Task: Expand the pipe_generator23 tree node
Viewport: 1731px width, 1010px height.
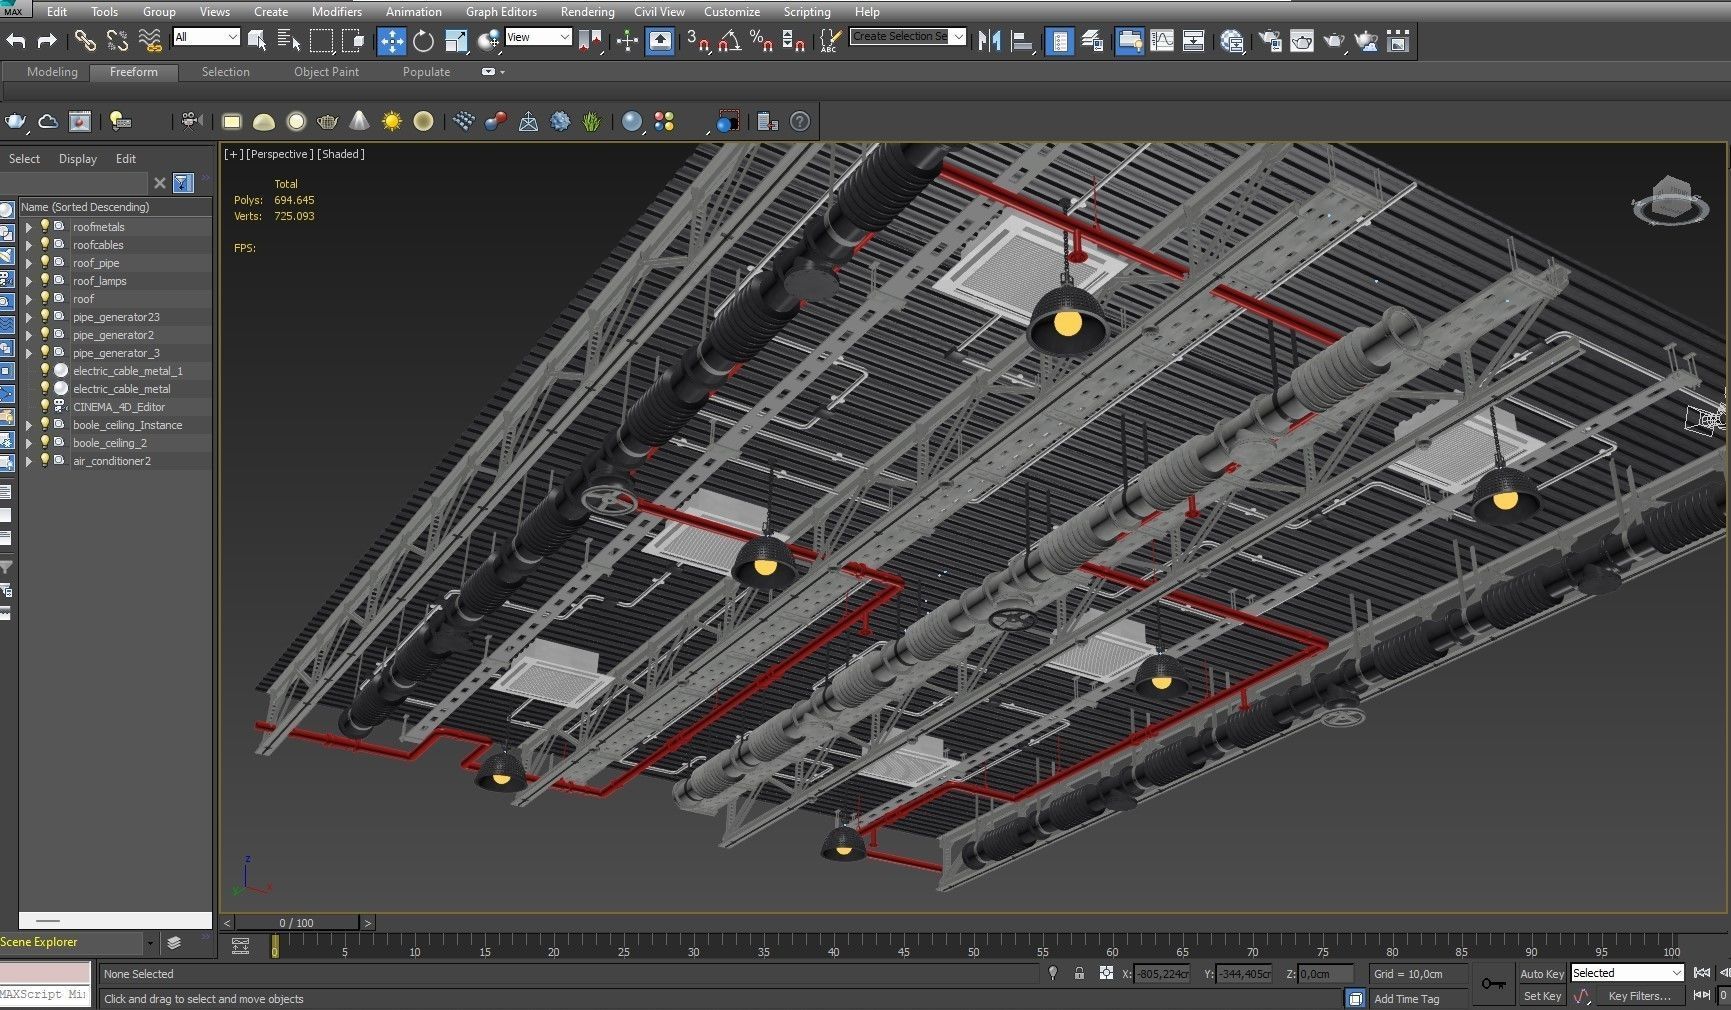Action: point(29,317)
